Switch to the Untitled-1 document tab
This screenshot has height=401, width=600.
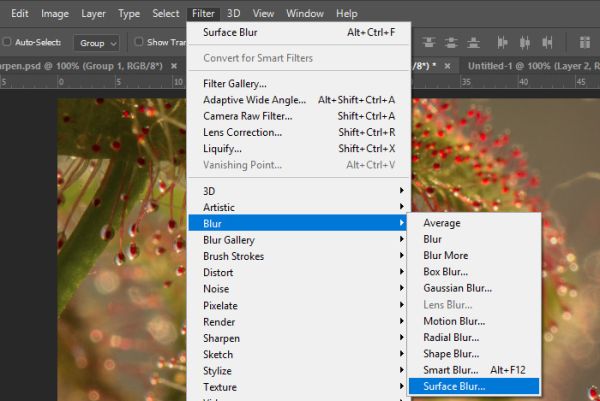(533, 66)
